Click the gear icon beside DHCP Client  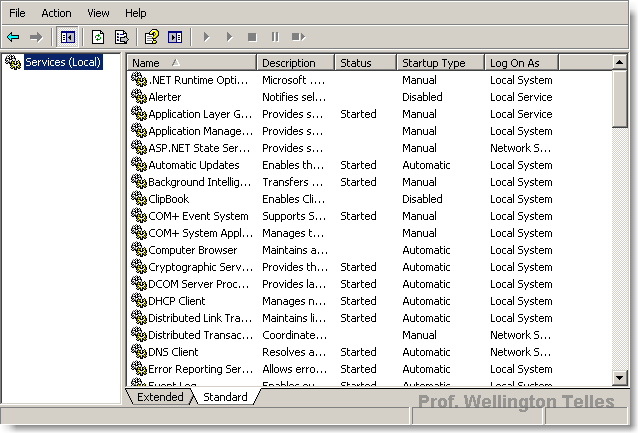click(x=139, y=300)
